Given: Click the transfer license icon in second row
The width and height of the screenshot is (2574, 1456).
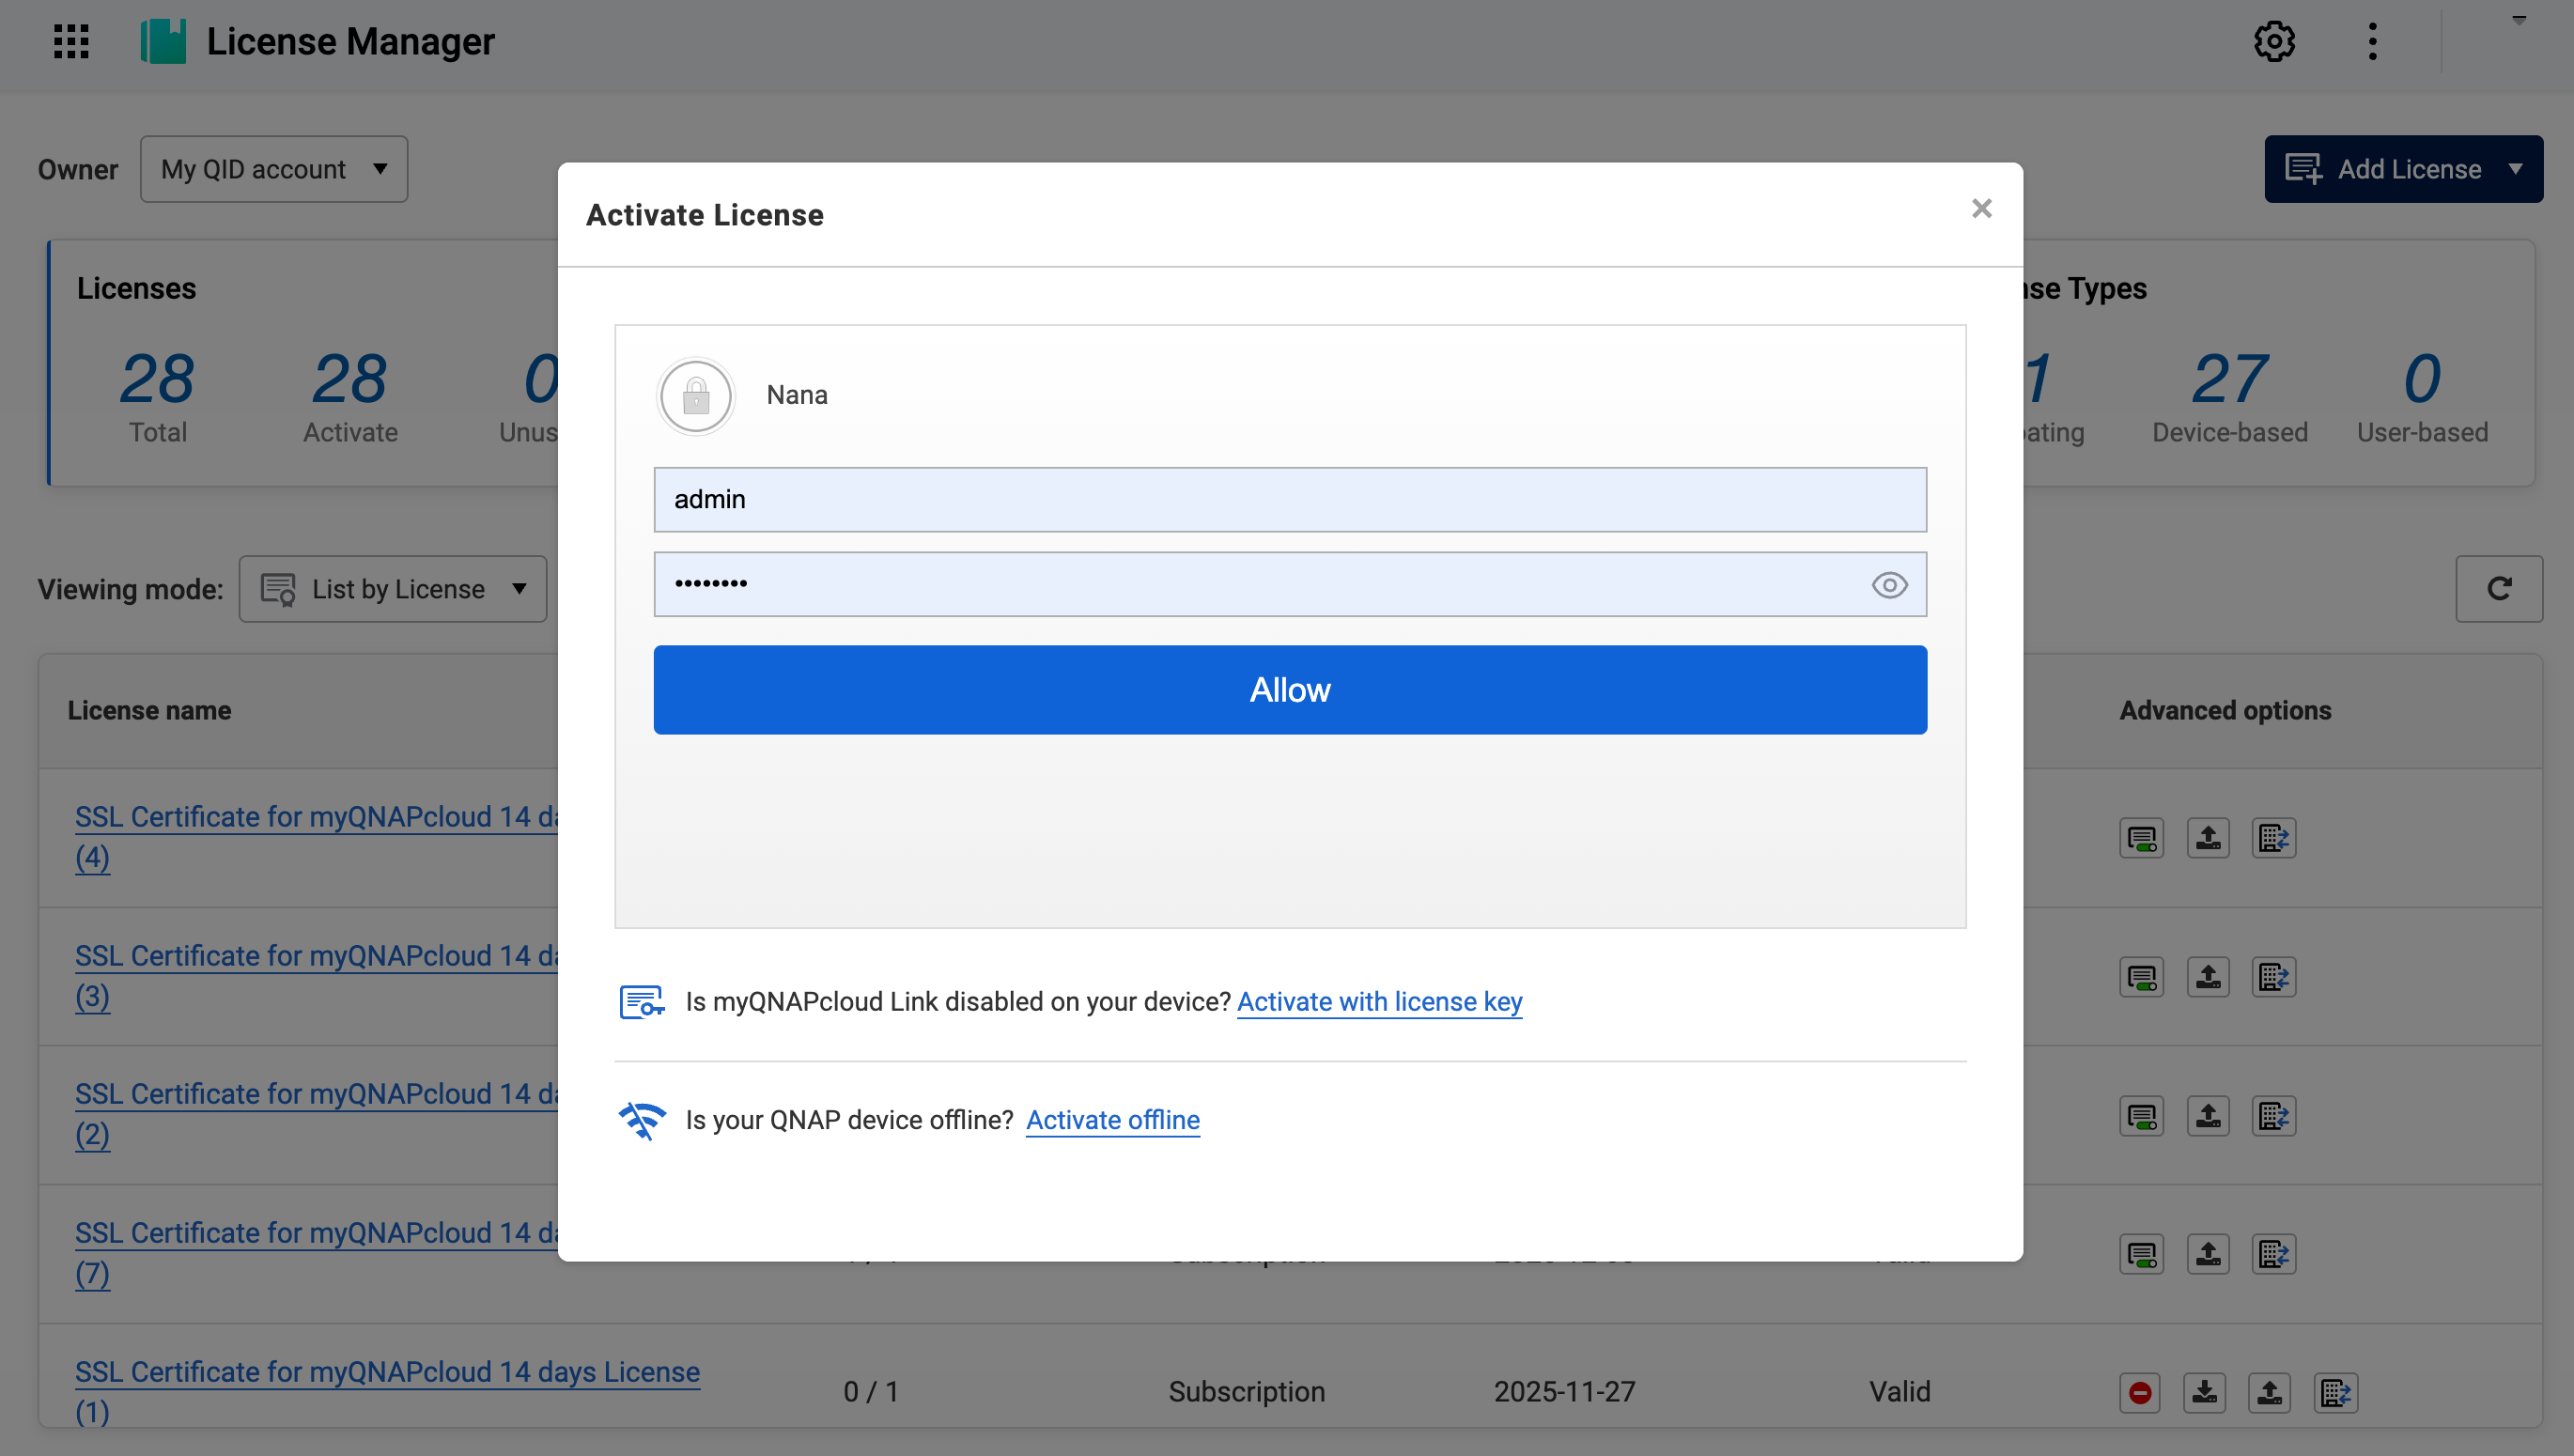Looking at the screenshot, I should coord(2273,977).
